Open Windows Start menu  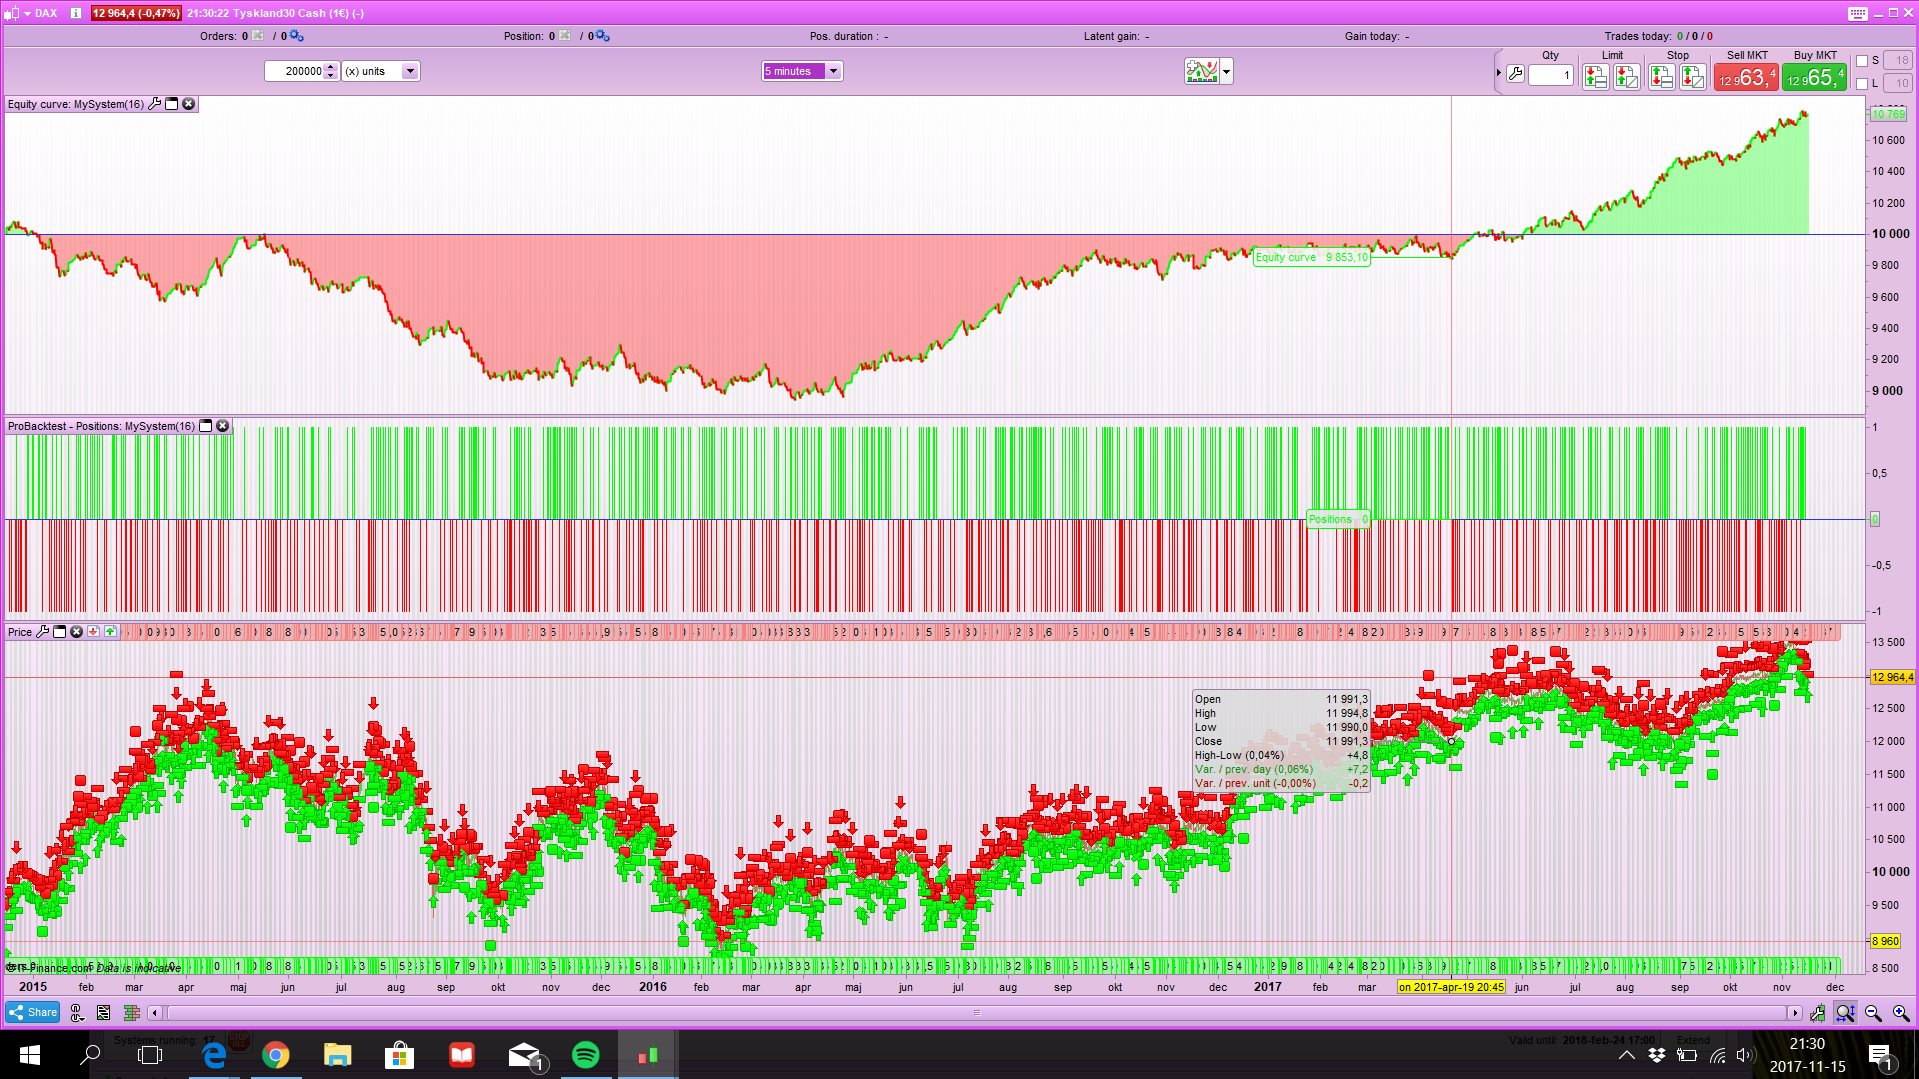[x=30, y=1055]
